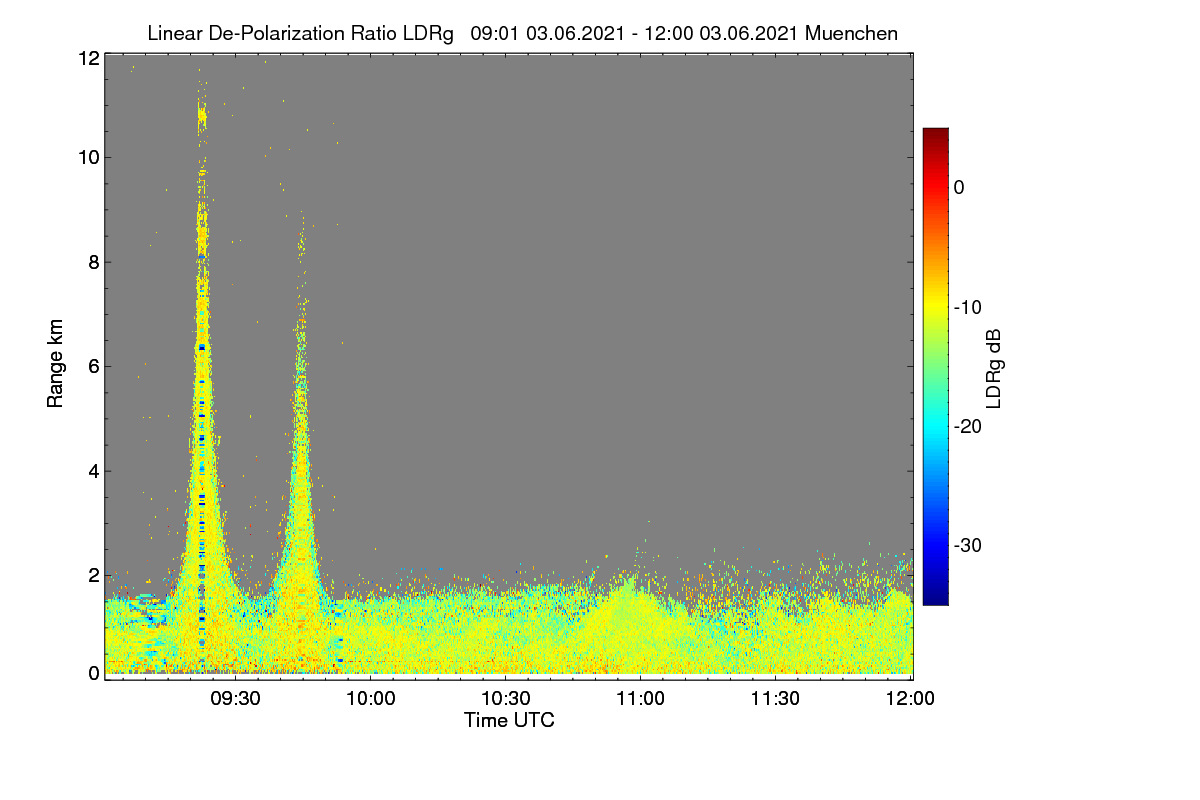Click the 10:30 time axis label

click(505, 698)
